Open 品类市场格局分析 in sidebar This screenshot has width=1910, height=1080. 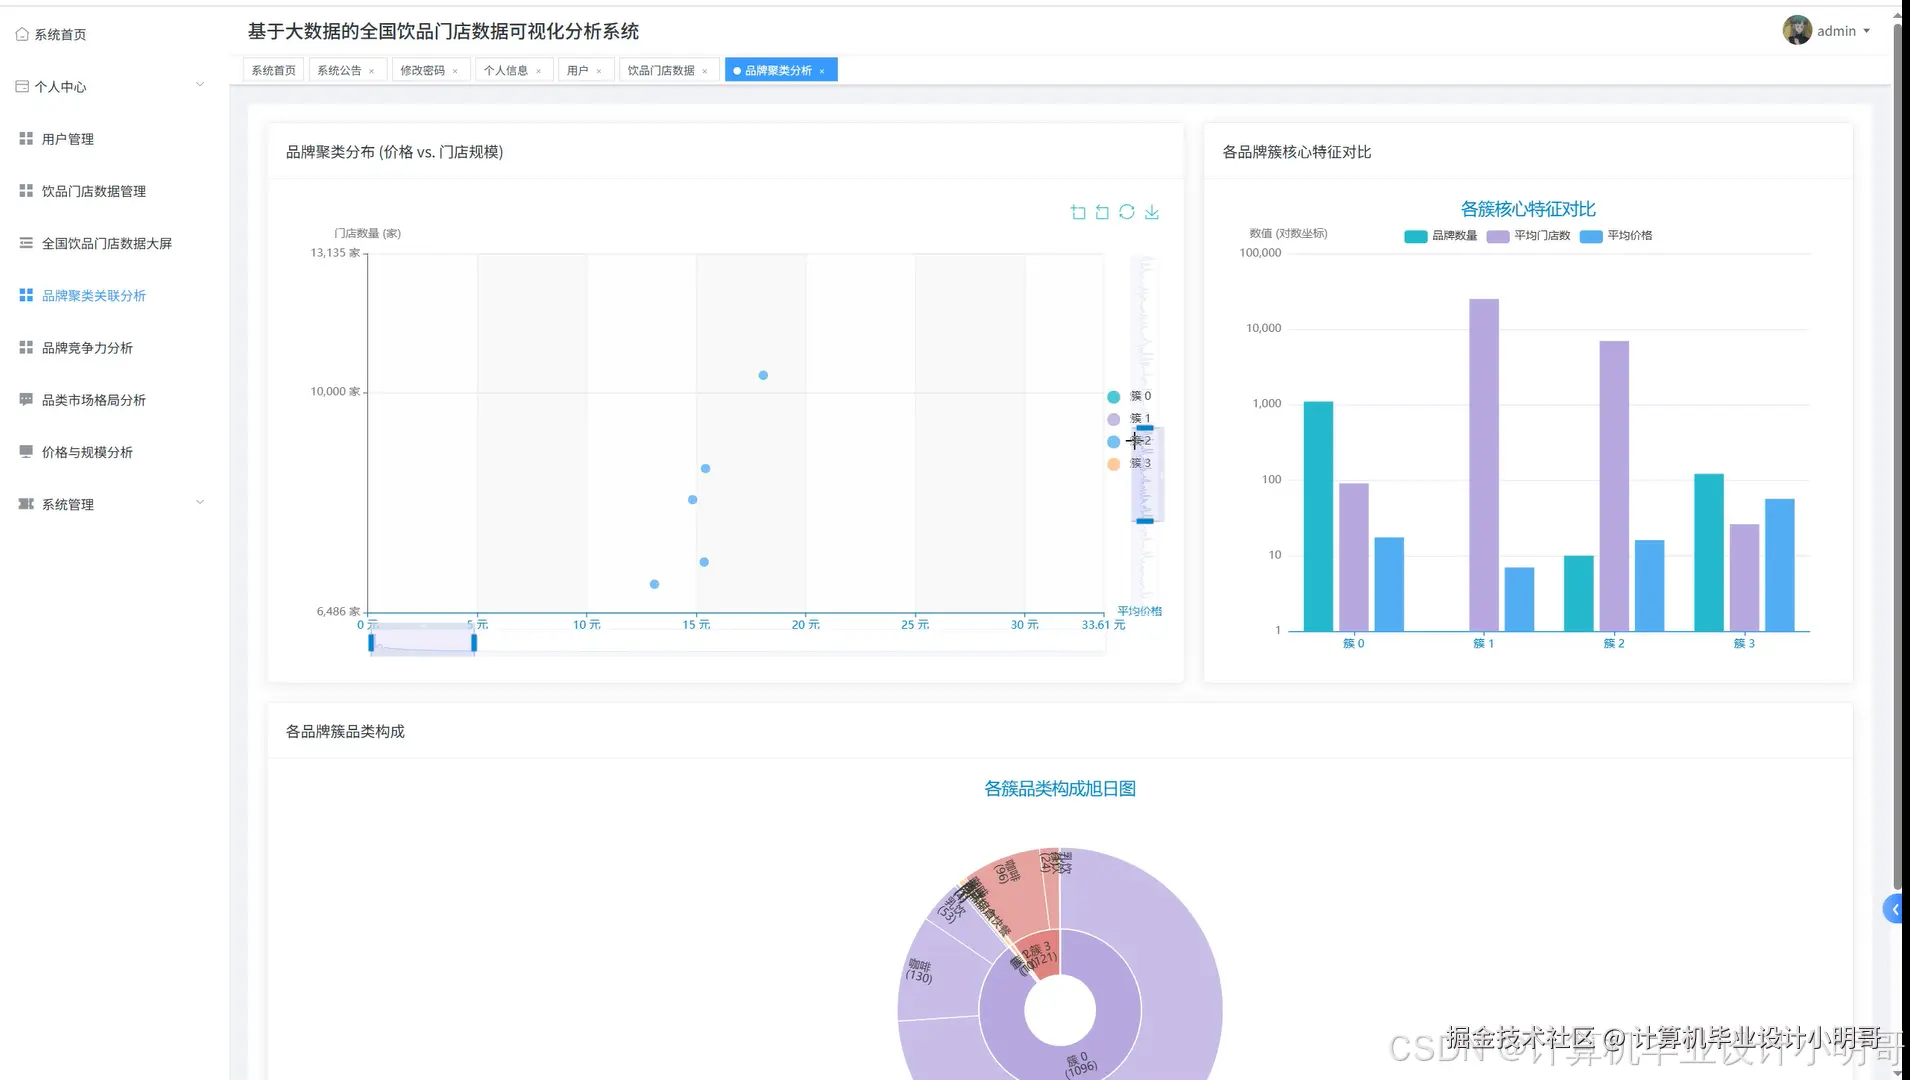pyautogui.click(x=94, y=400)
